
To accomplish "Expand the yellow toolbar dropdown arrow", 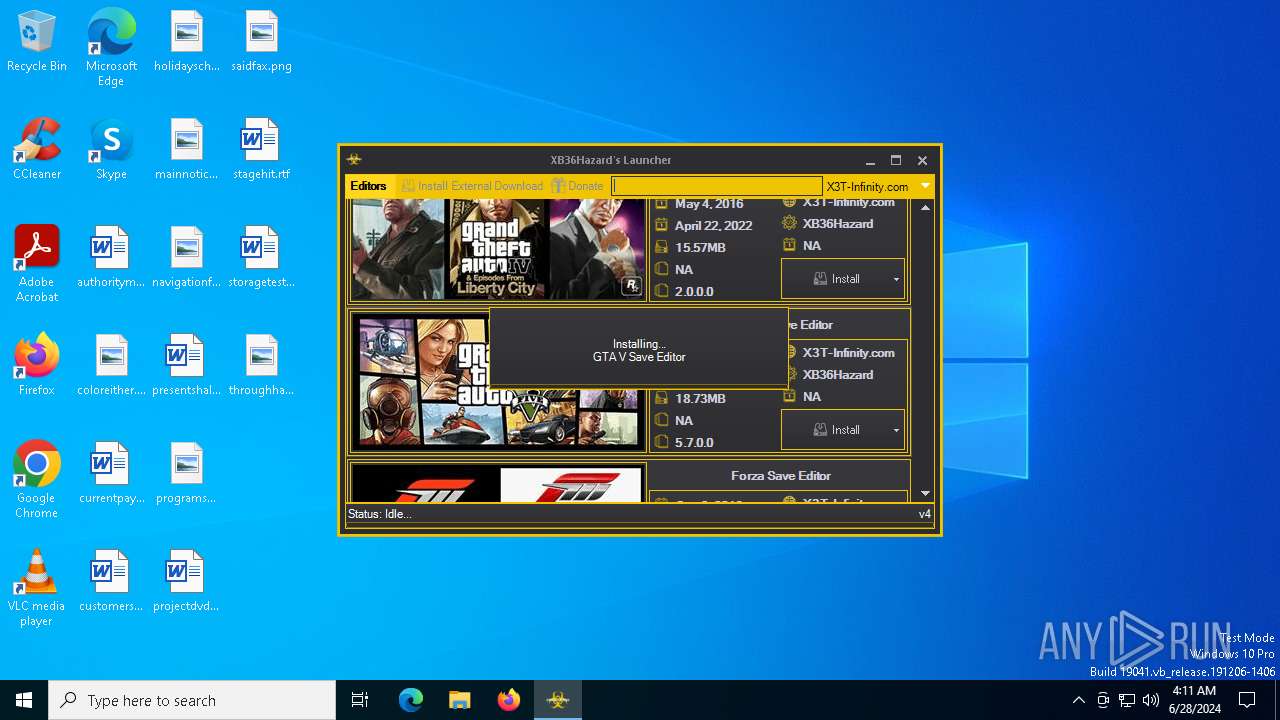I will coord(925,186).
